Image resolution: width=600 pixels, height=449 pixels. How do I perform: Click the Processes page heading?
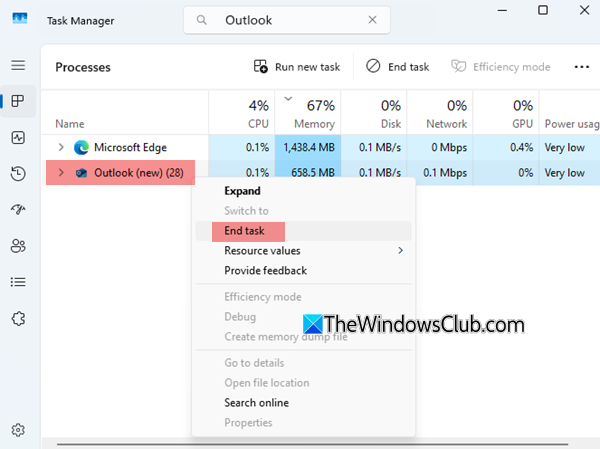point(83,67)
